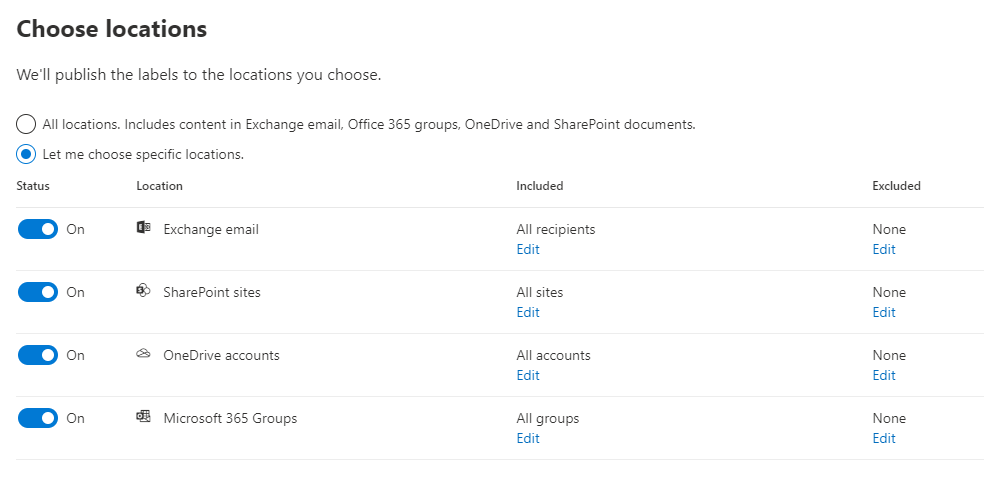Image resolution: width=984 pixels, height=490 pixels.
Task: Switch off OneDrive accounts toggle
Action: click(38, 355)
